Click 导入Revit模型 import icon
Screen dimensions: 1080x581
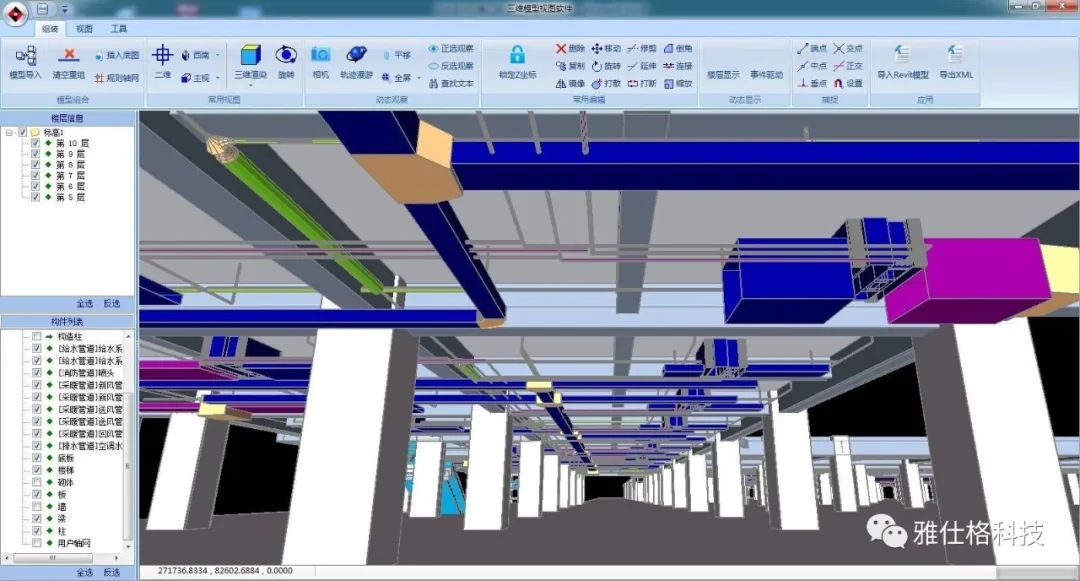pyautogui.click(x=902, y=55)
